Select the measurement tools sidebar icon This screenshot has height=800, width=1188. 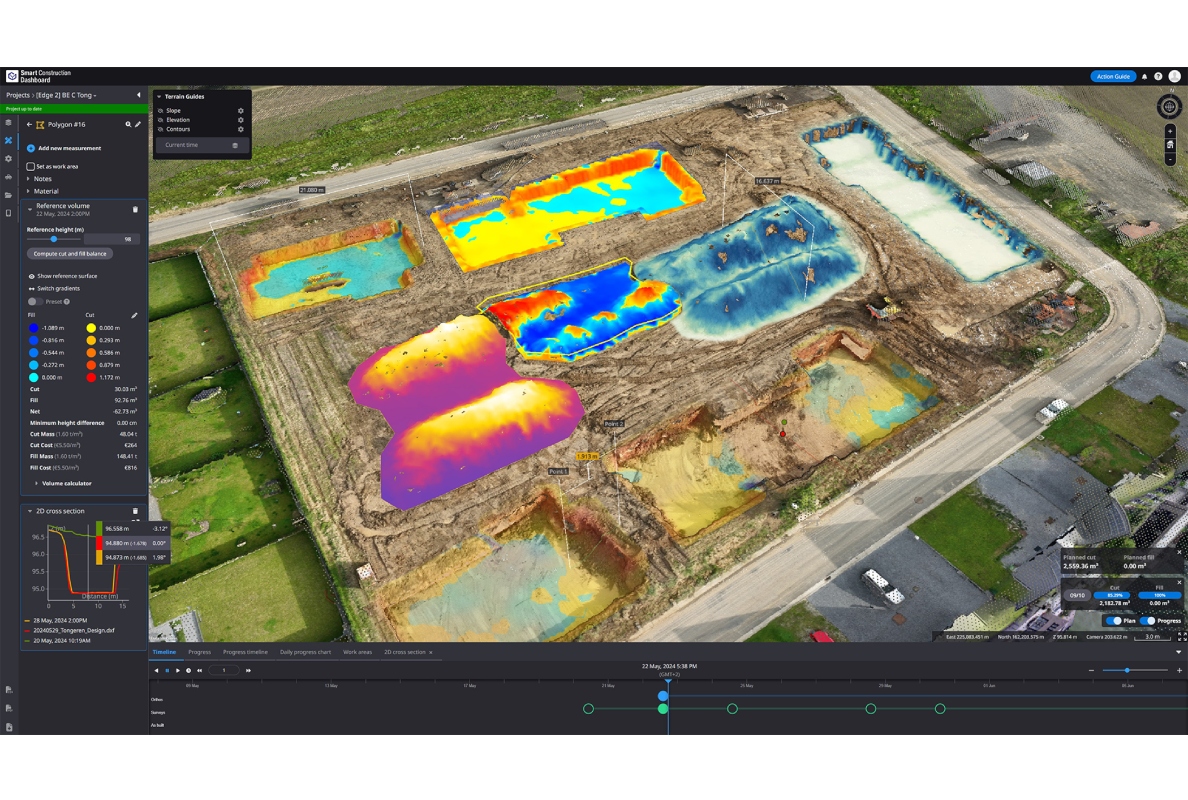pyautogui.click(x=8, y=141)
